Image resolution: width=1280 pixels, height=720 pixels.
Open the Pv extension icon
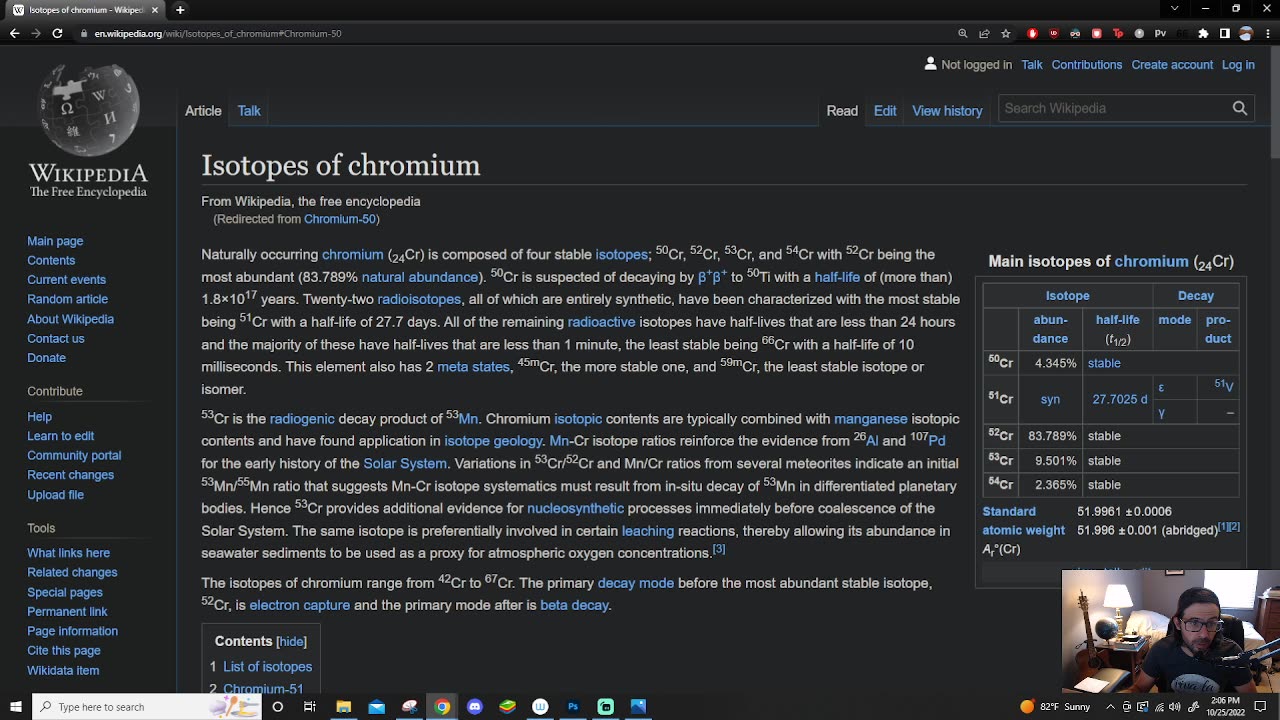click(x=1160, y=33)
